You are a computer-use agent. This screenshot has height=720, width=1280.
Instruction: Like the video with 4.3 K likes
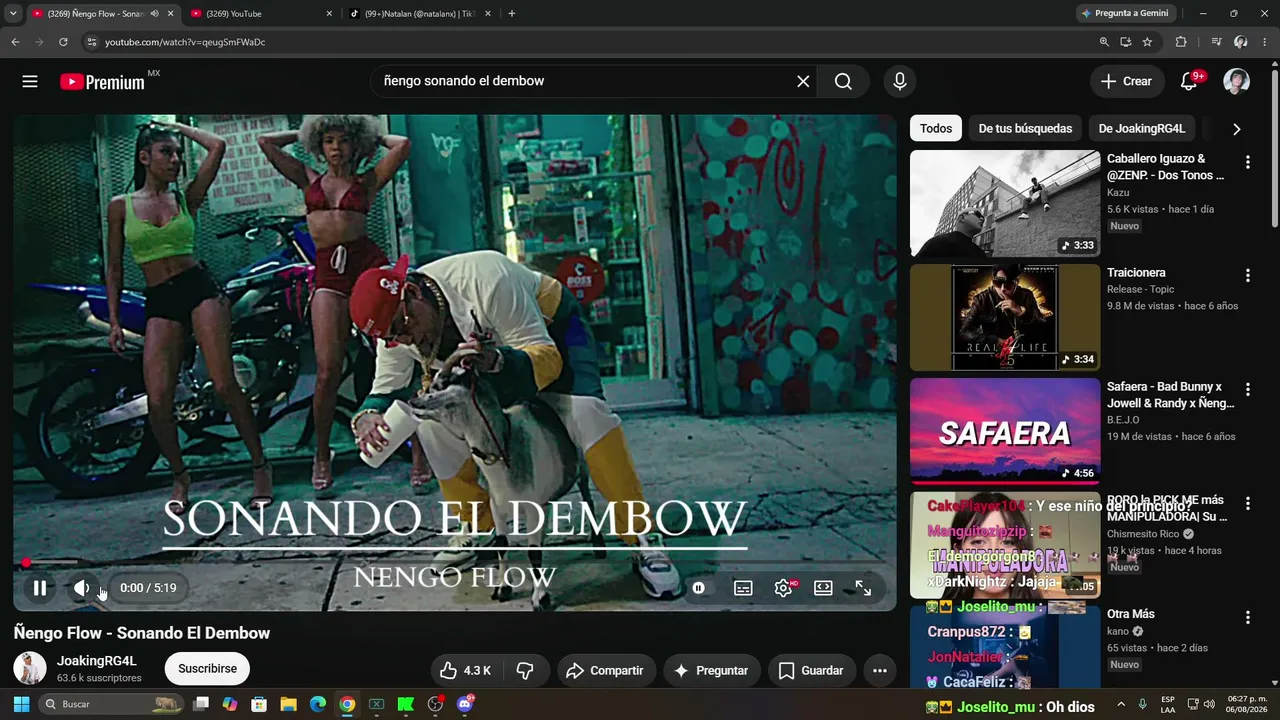tap(466, 670)
